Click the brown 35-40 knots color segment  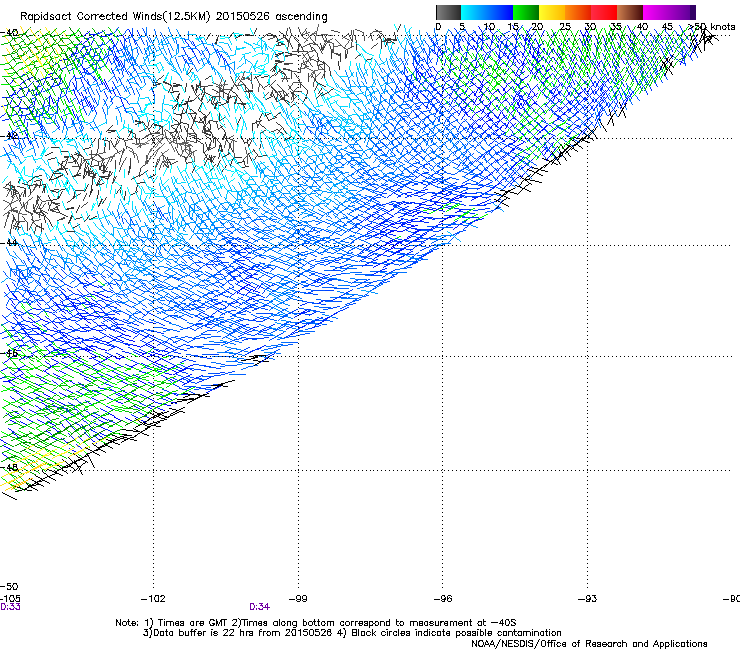tap(630, 12)
